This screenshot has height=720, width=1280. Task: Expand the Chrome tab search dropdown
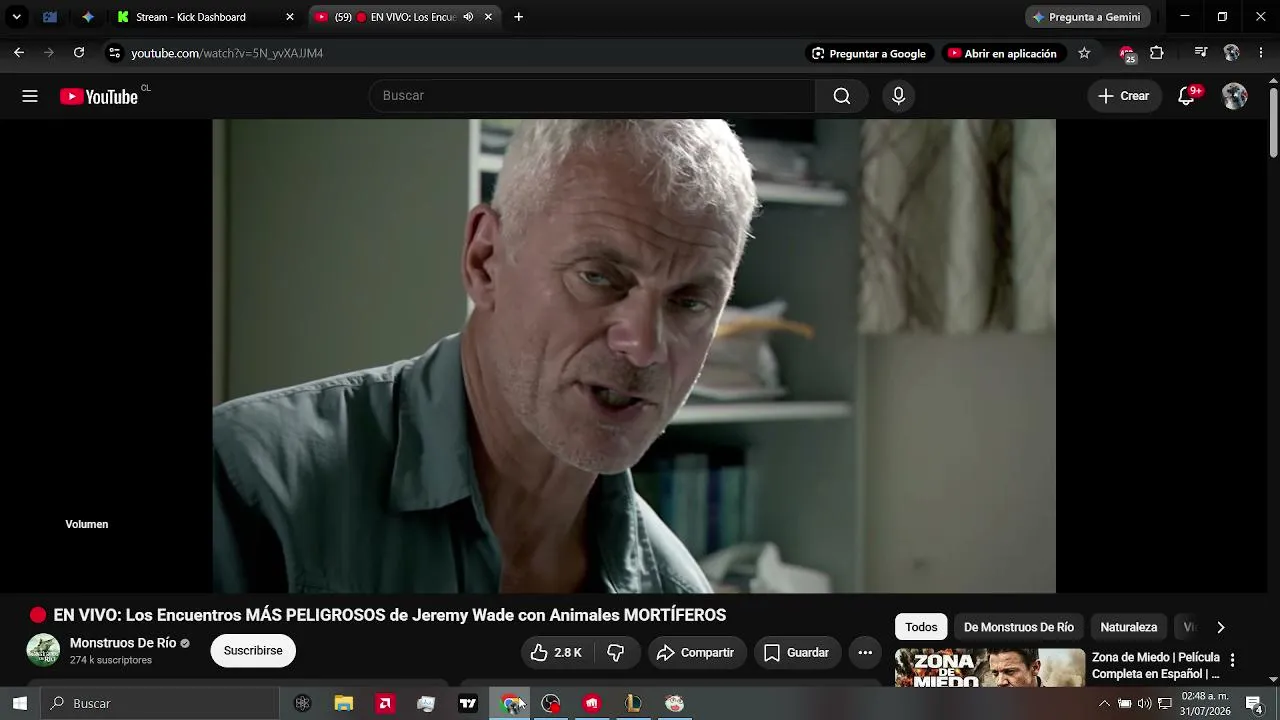click(16, 17)
